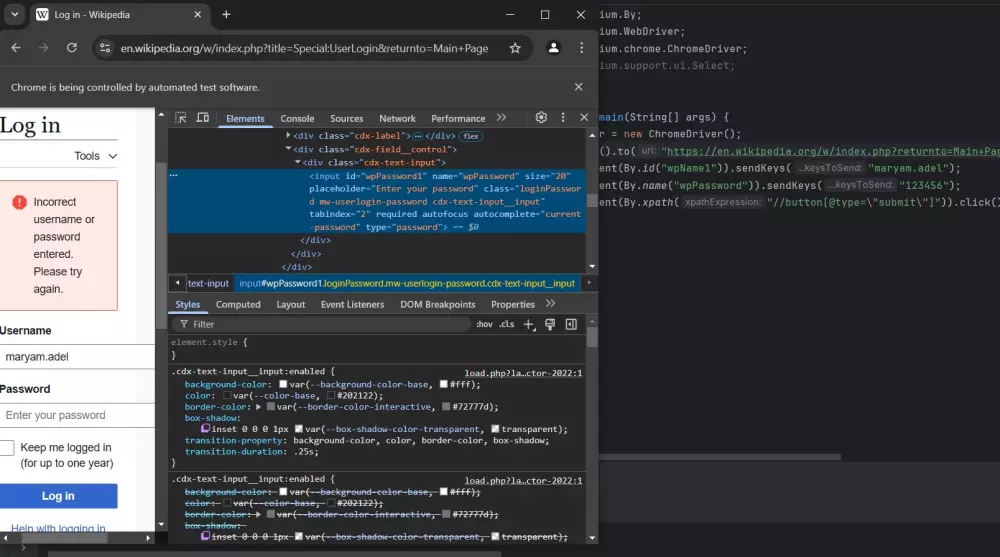Click the #fff background color swatch in first rule

443,384
